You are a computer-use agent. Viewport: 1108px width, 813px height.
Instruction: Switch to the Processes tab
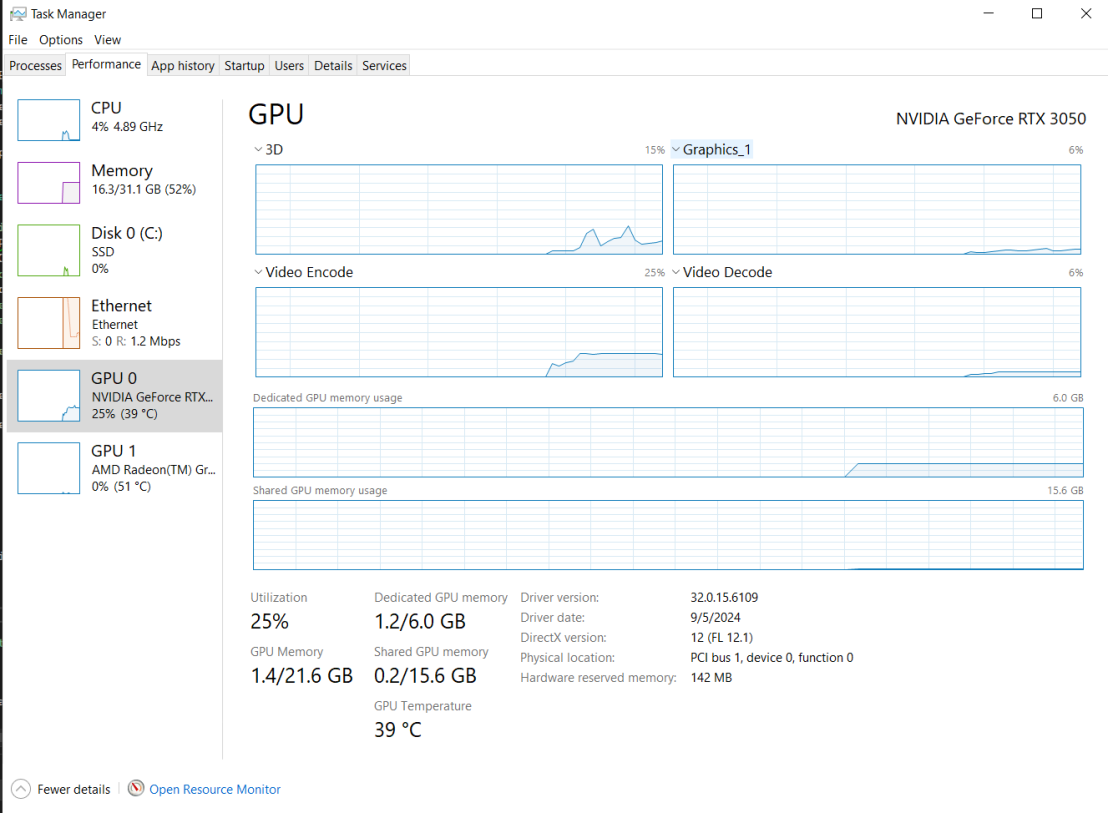[36, 66]
